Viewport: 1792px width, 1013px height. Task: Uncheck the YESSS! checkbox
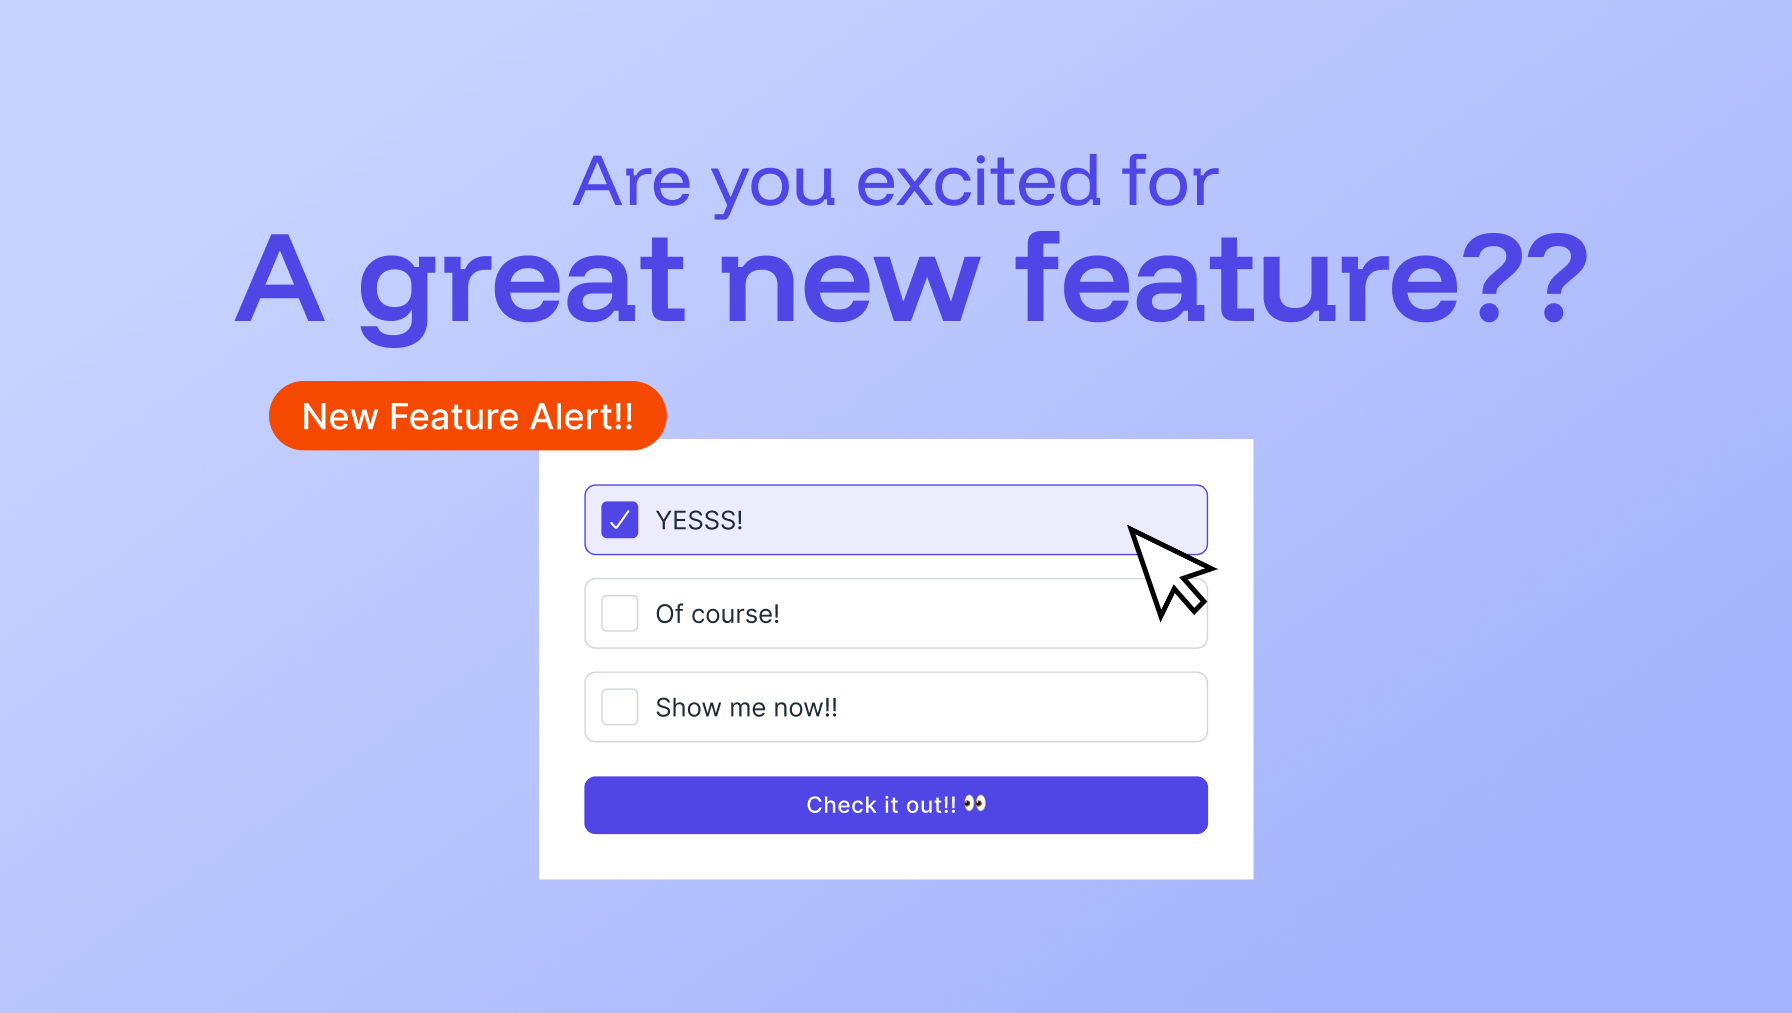tap(620, 520)
